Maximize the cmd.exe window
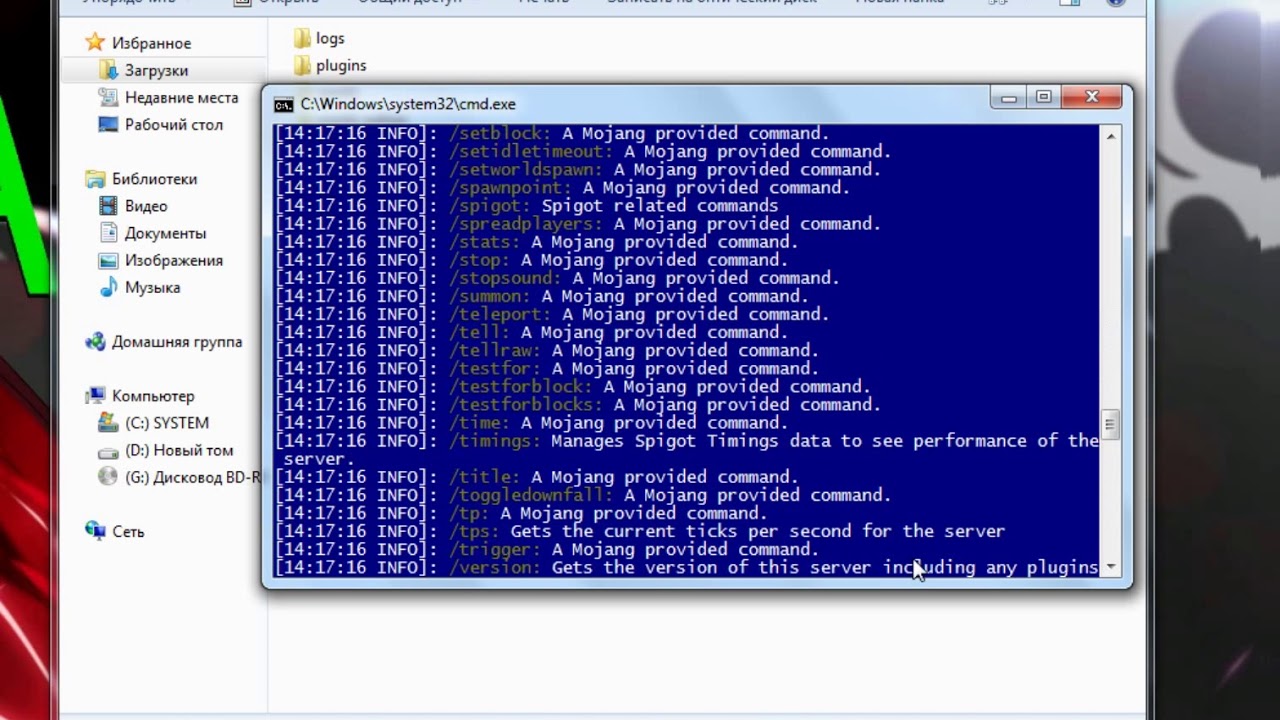Screen dimensions: 1280x720 1043,97
